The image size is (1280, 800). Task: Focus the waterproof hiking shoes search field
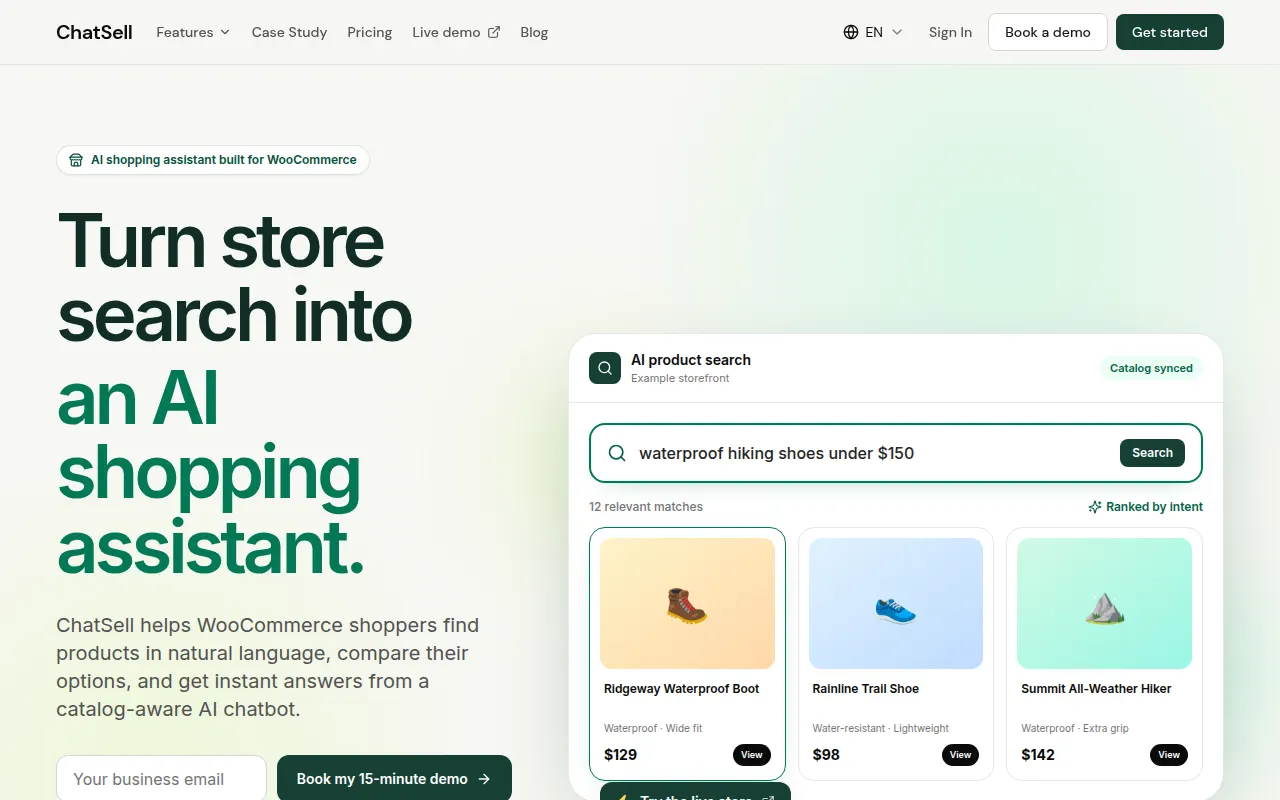point(895,453)
